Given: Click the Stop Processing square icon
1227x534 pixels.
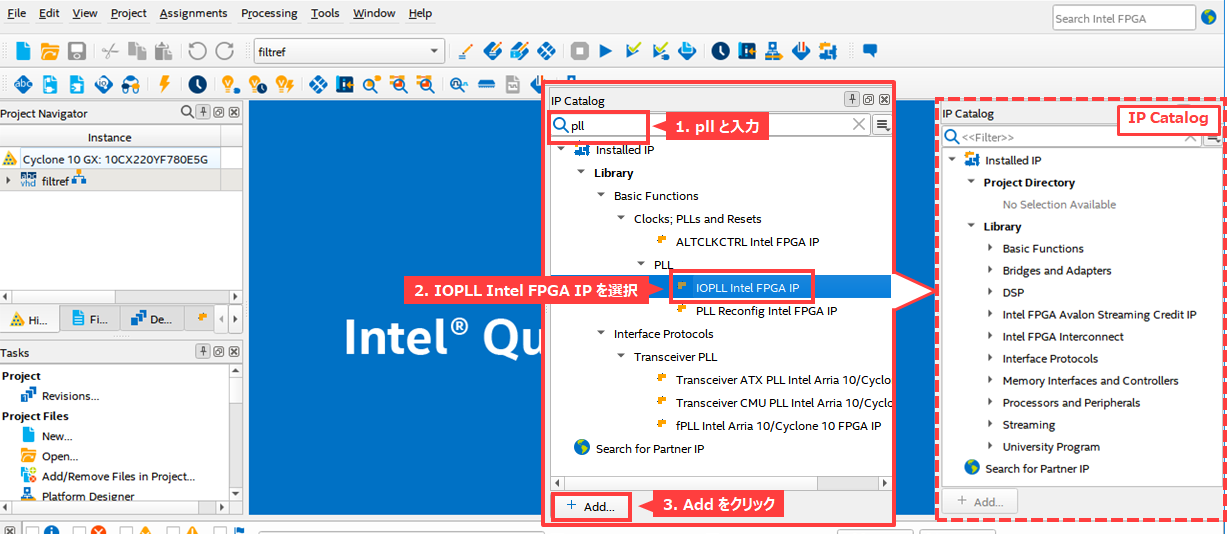Looking at the screenshot, I should 580,51.
